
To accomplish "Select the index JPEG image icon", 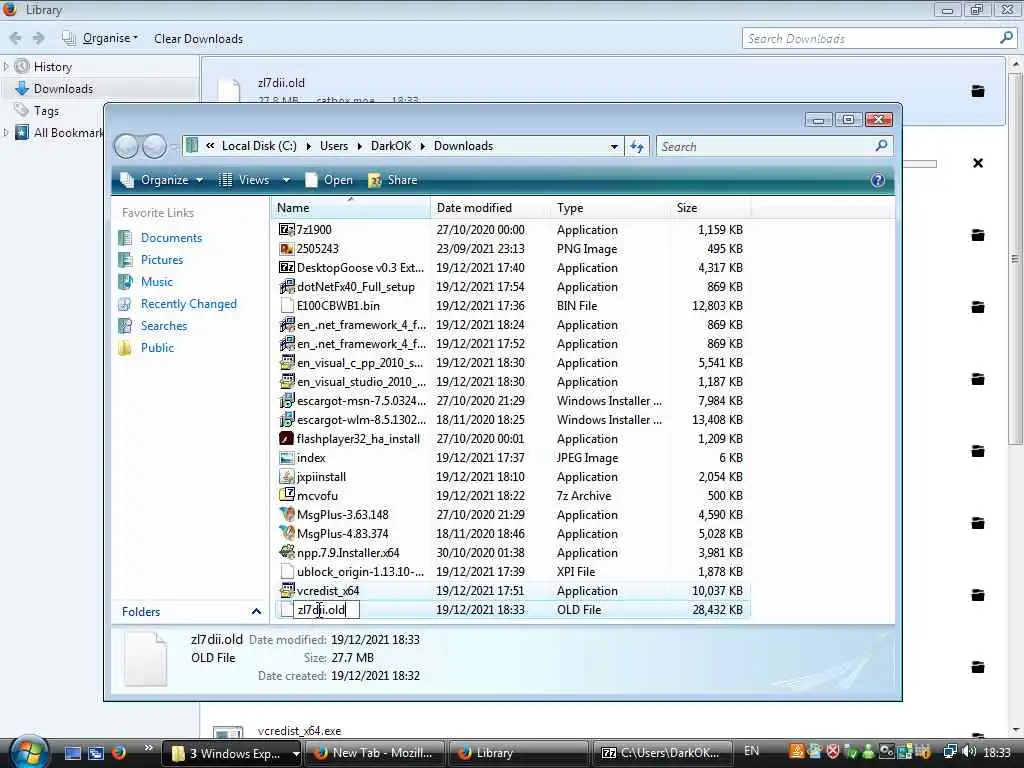I will (x=286, y=457).
